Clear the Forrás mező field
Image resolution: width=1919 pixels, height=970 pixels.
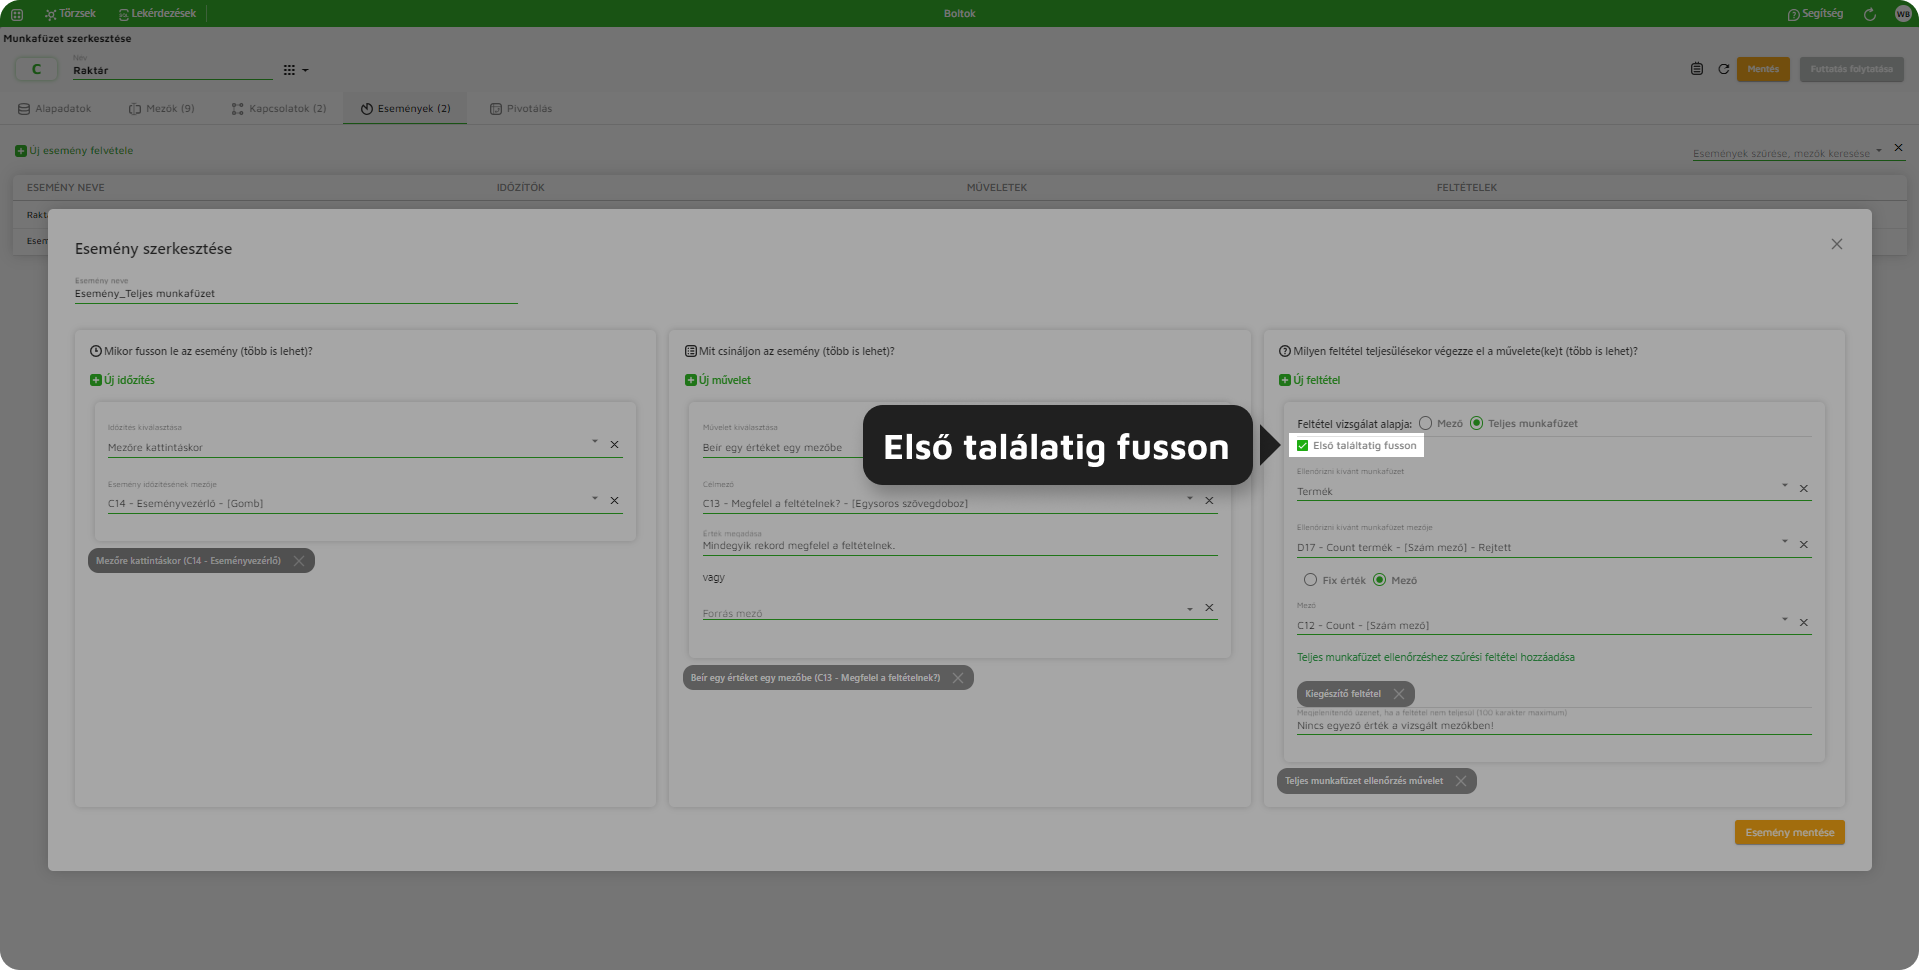coord(1210,608)
